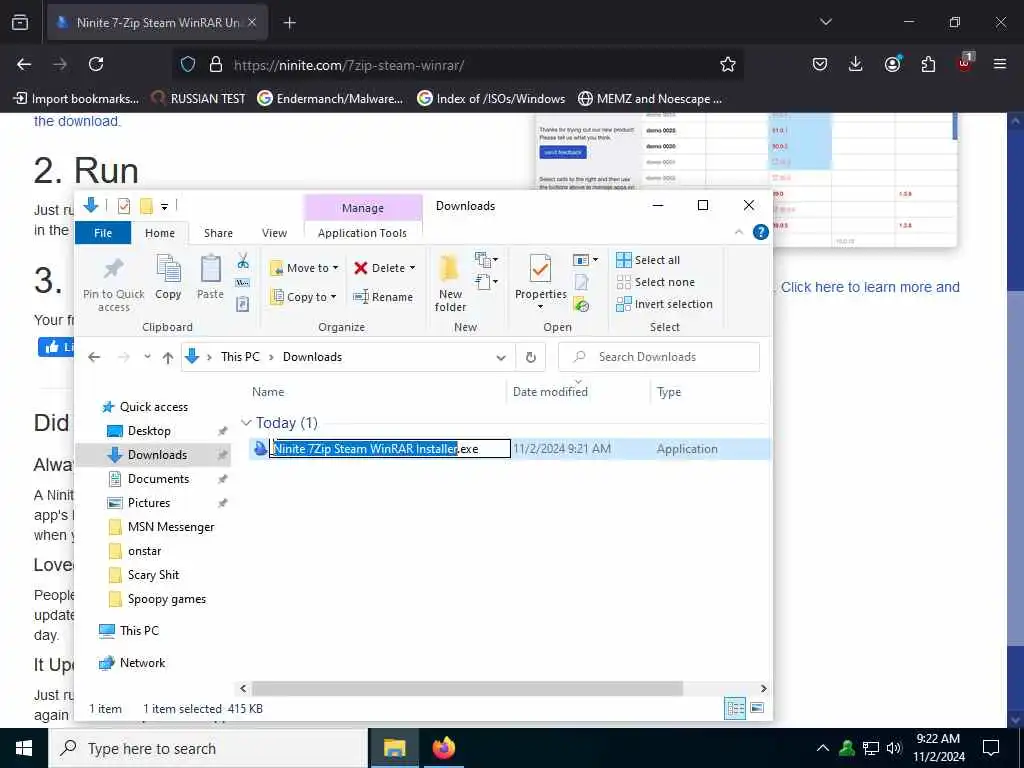
Task: Click the Paste icon in ribbon
Action: pos(210,269)
